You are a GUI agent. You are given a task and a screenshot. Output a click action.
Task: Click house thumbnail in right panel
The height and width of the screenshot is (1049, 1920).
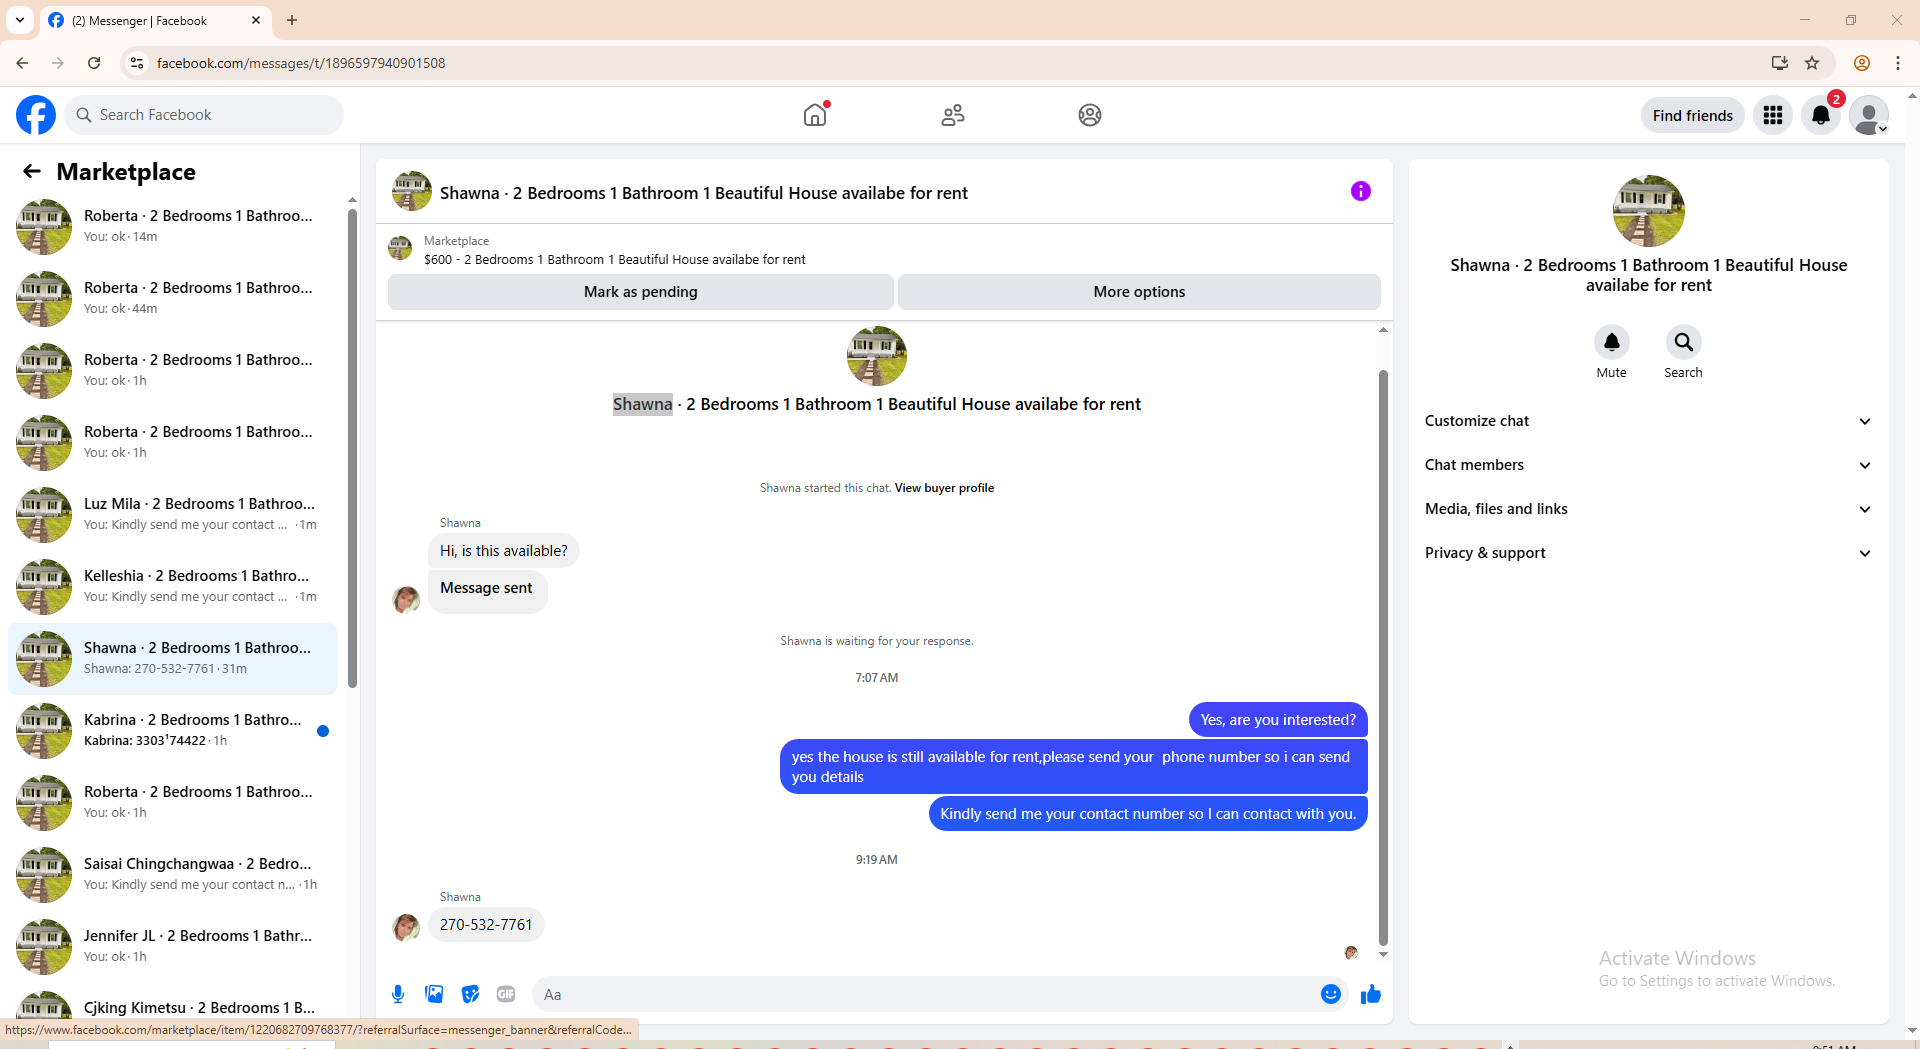[1648, 211]
